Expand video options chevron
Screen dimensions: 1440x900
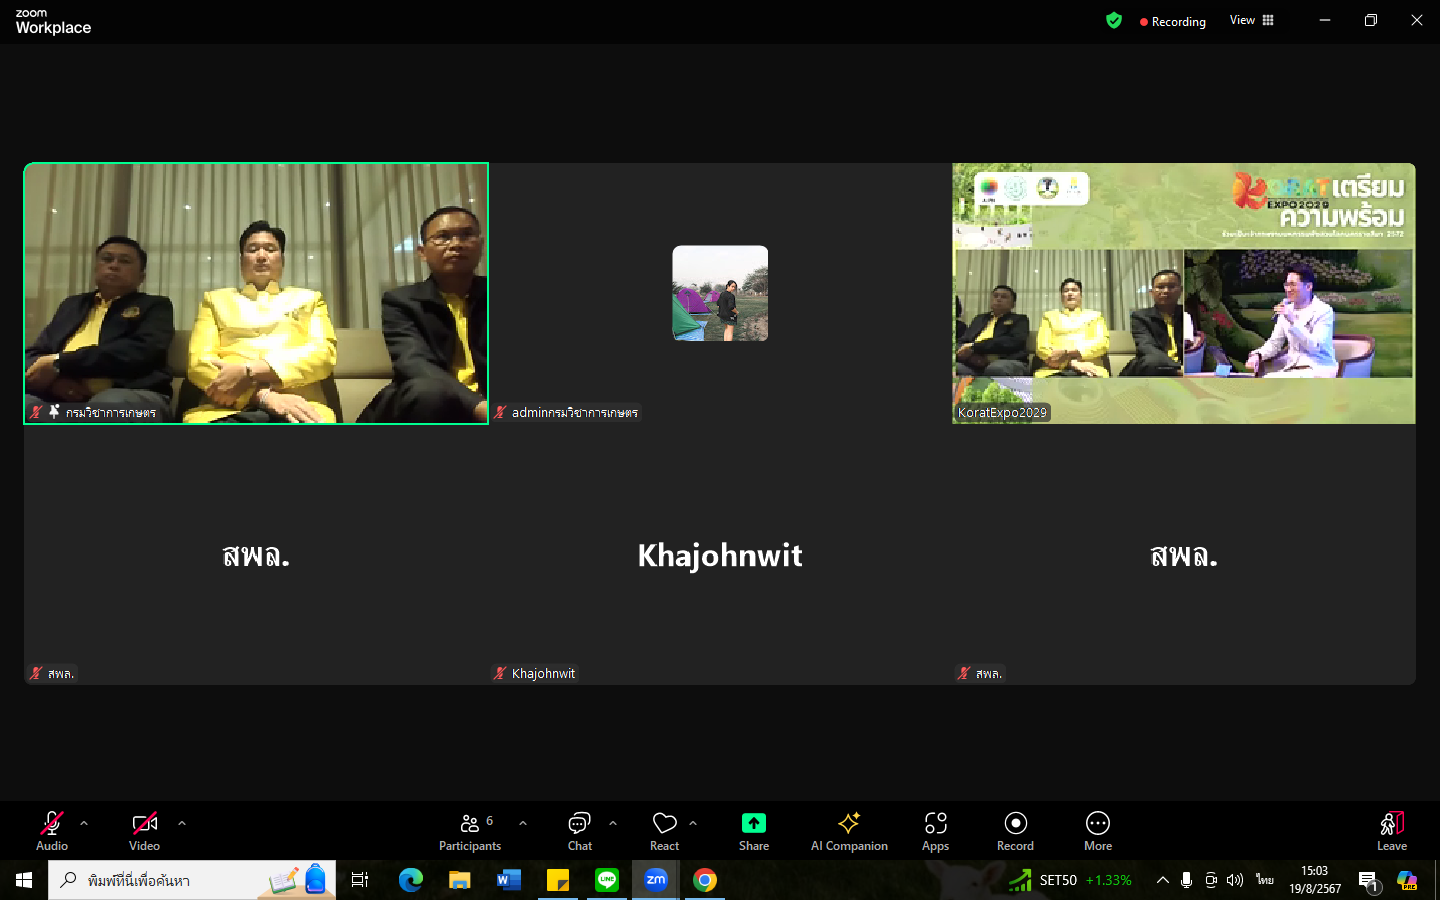(x=182, y=823)
